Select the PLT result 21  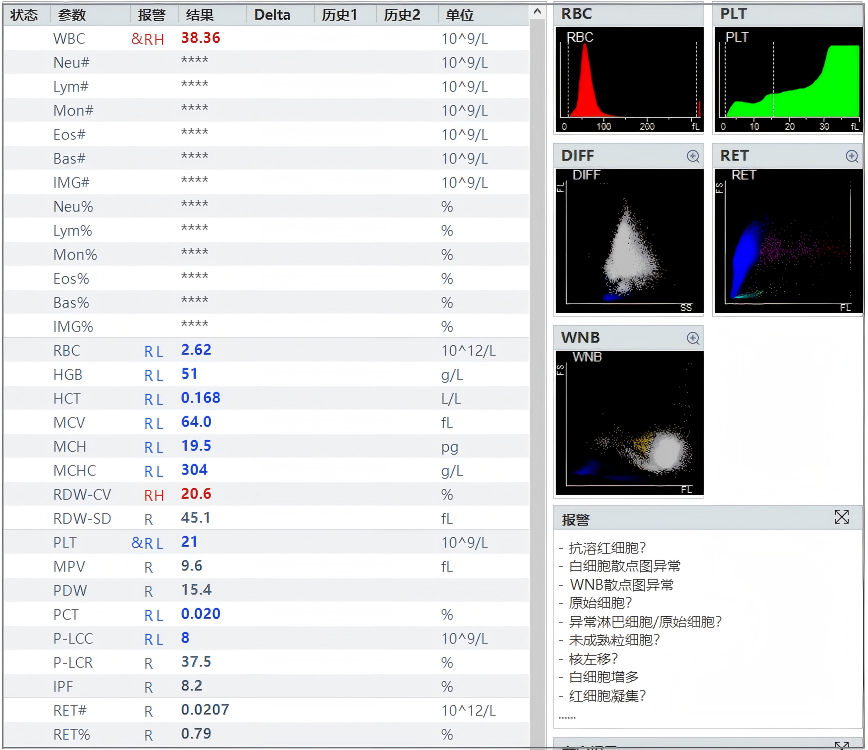pos(189,542)
